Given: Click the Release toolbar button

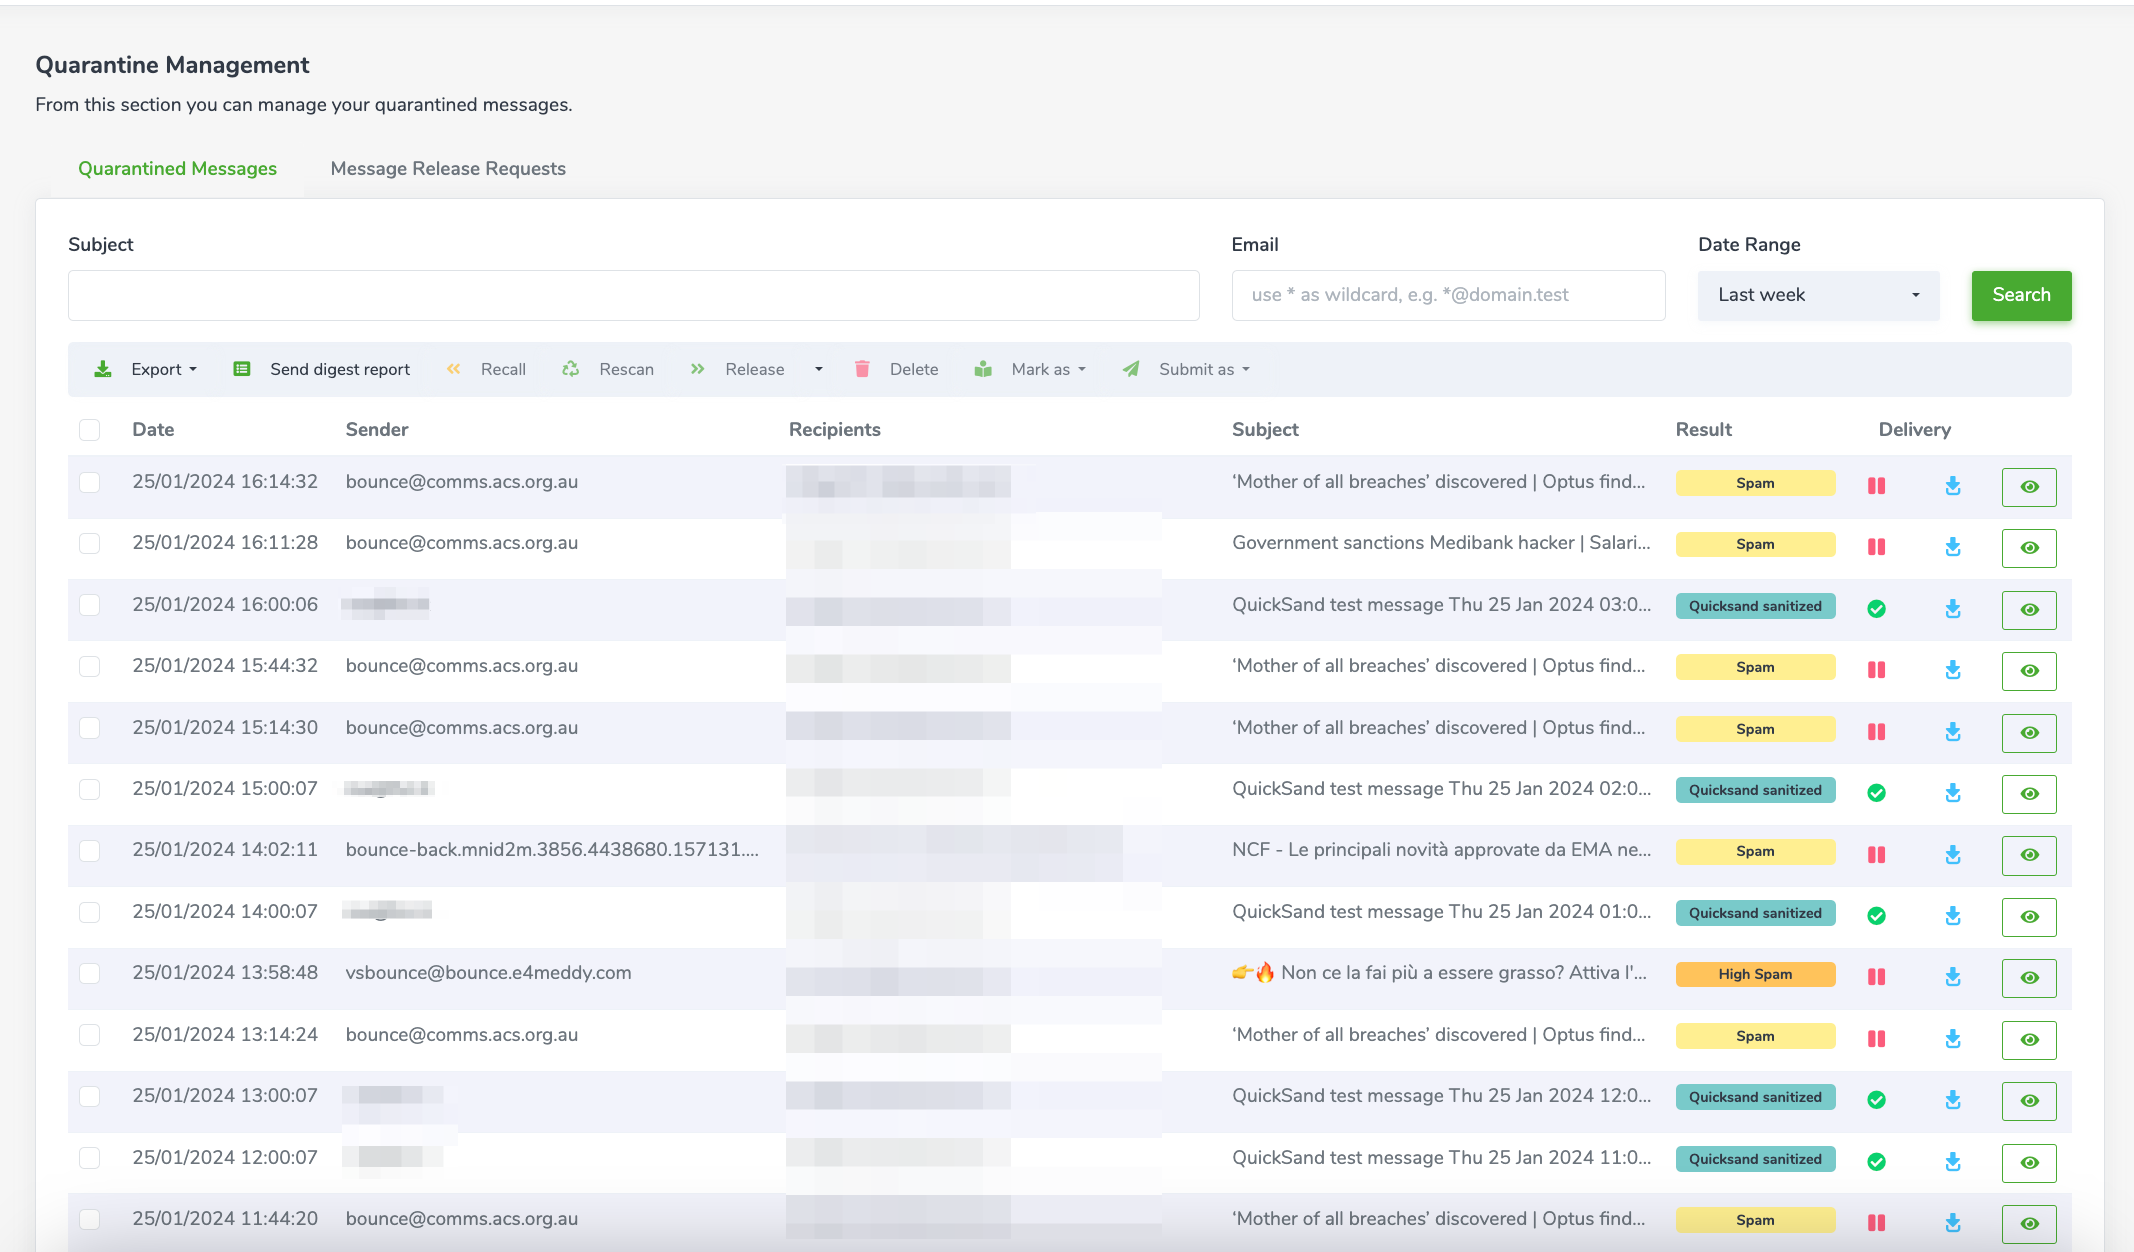Looking at the screenshot, I should [754, 369].
